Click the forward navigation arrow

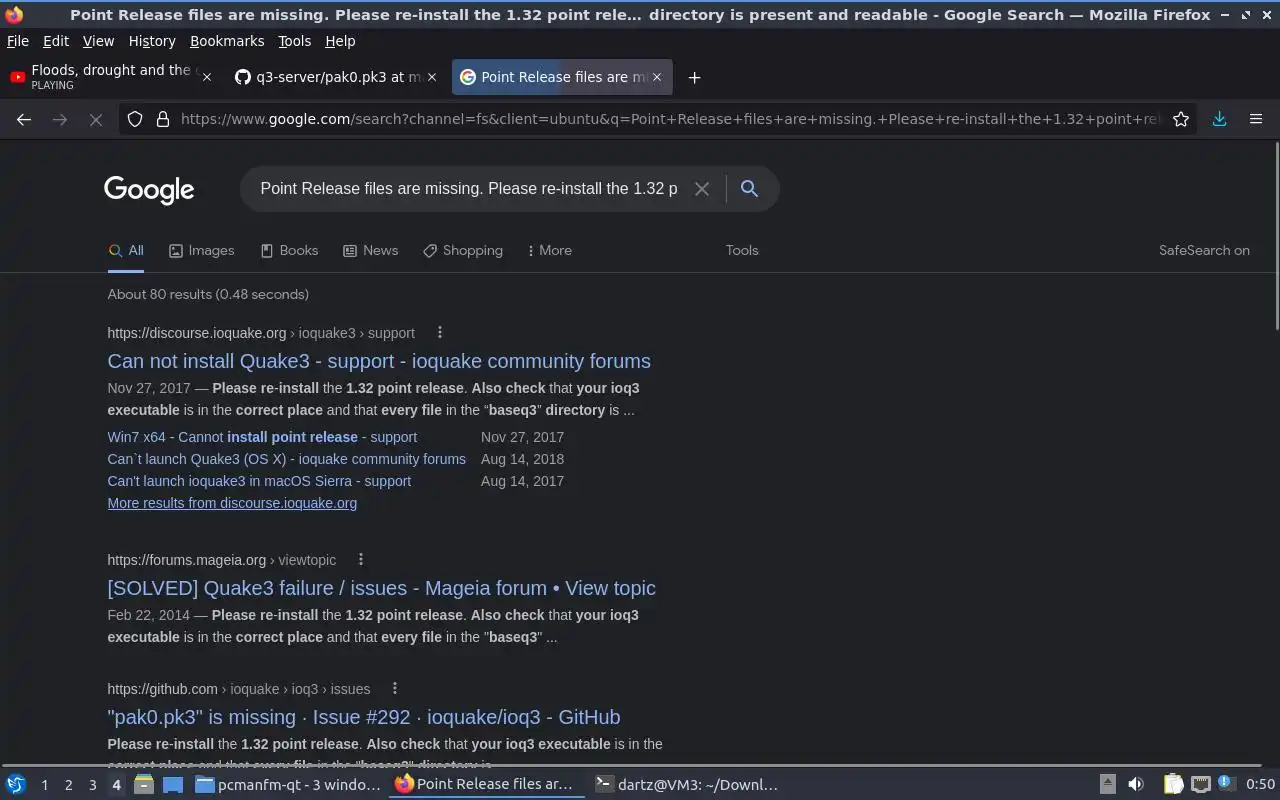pyautogui.click(x=60, y=119)
